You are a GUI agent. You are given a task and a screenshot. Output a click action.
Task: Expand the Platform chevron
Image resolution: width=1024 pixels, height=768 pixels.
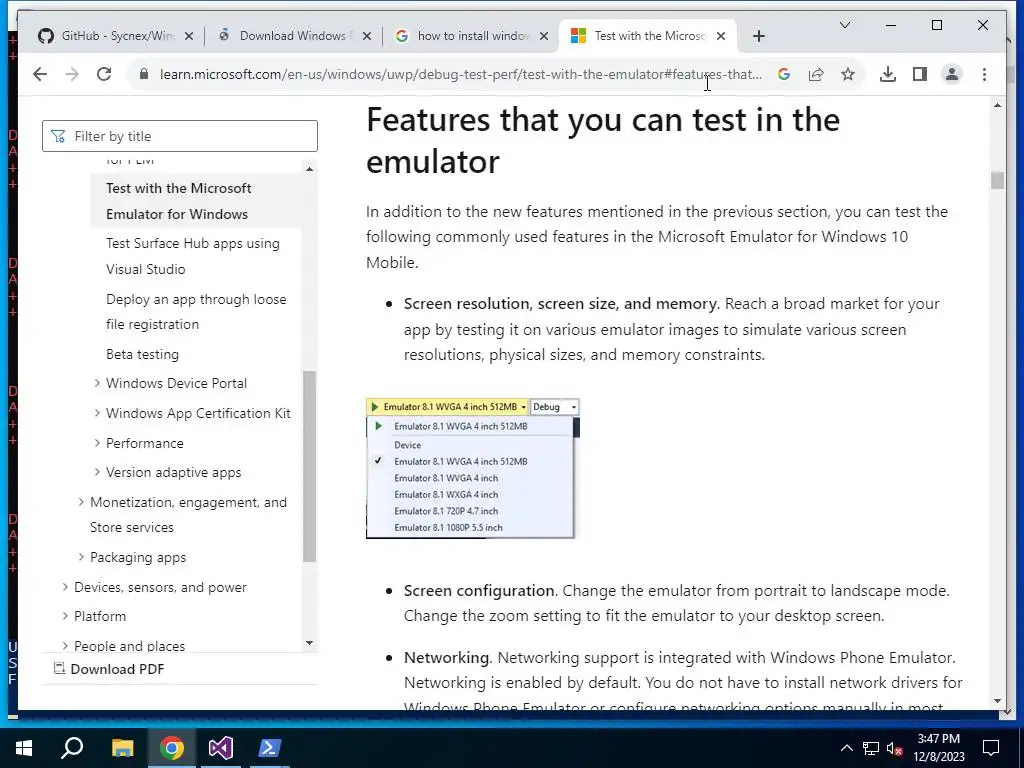click(65, 616)
